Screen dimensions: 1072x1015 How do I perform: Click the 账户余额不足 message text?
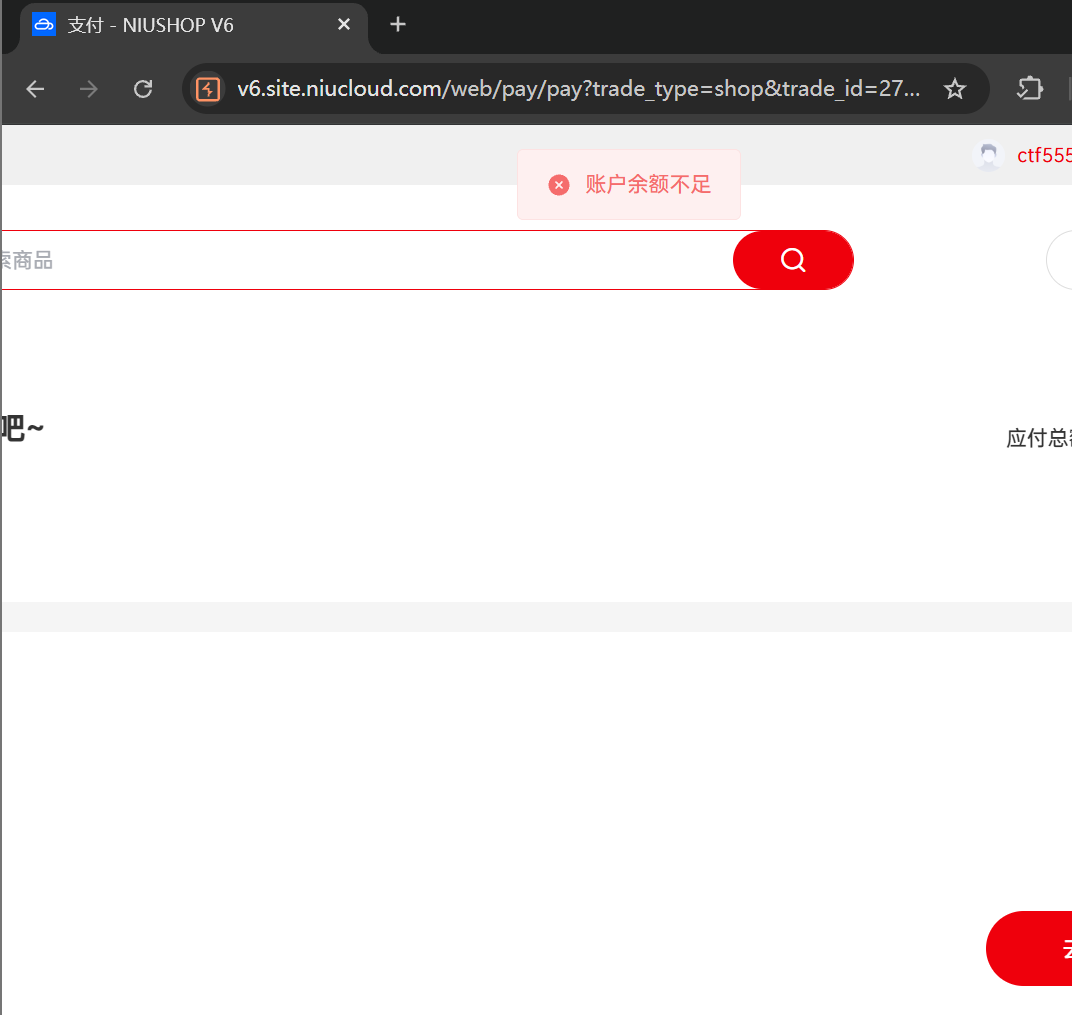(x=648, y=185)
